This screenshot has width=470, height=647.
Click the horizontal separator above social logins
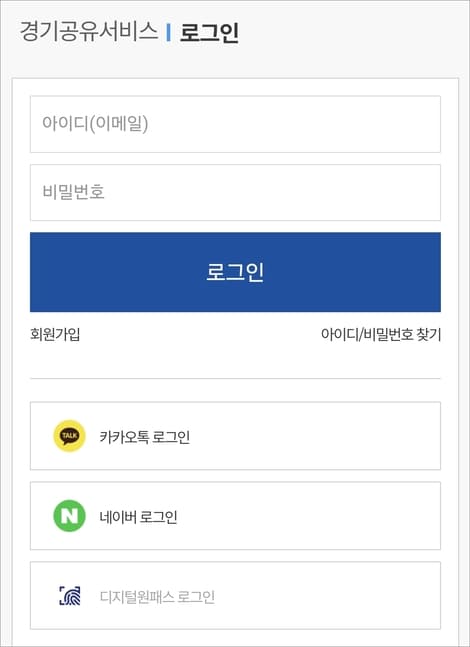235,378
